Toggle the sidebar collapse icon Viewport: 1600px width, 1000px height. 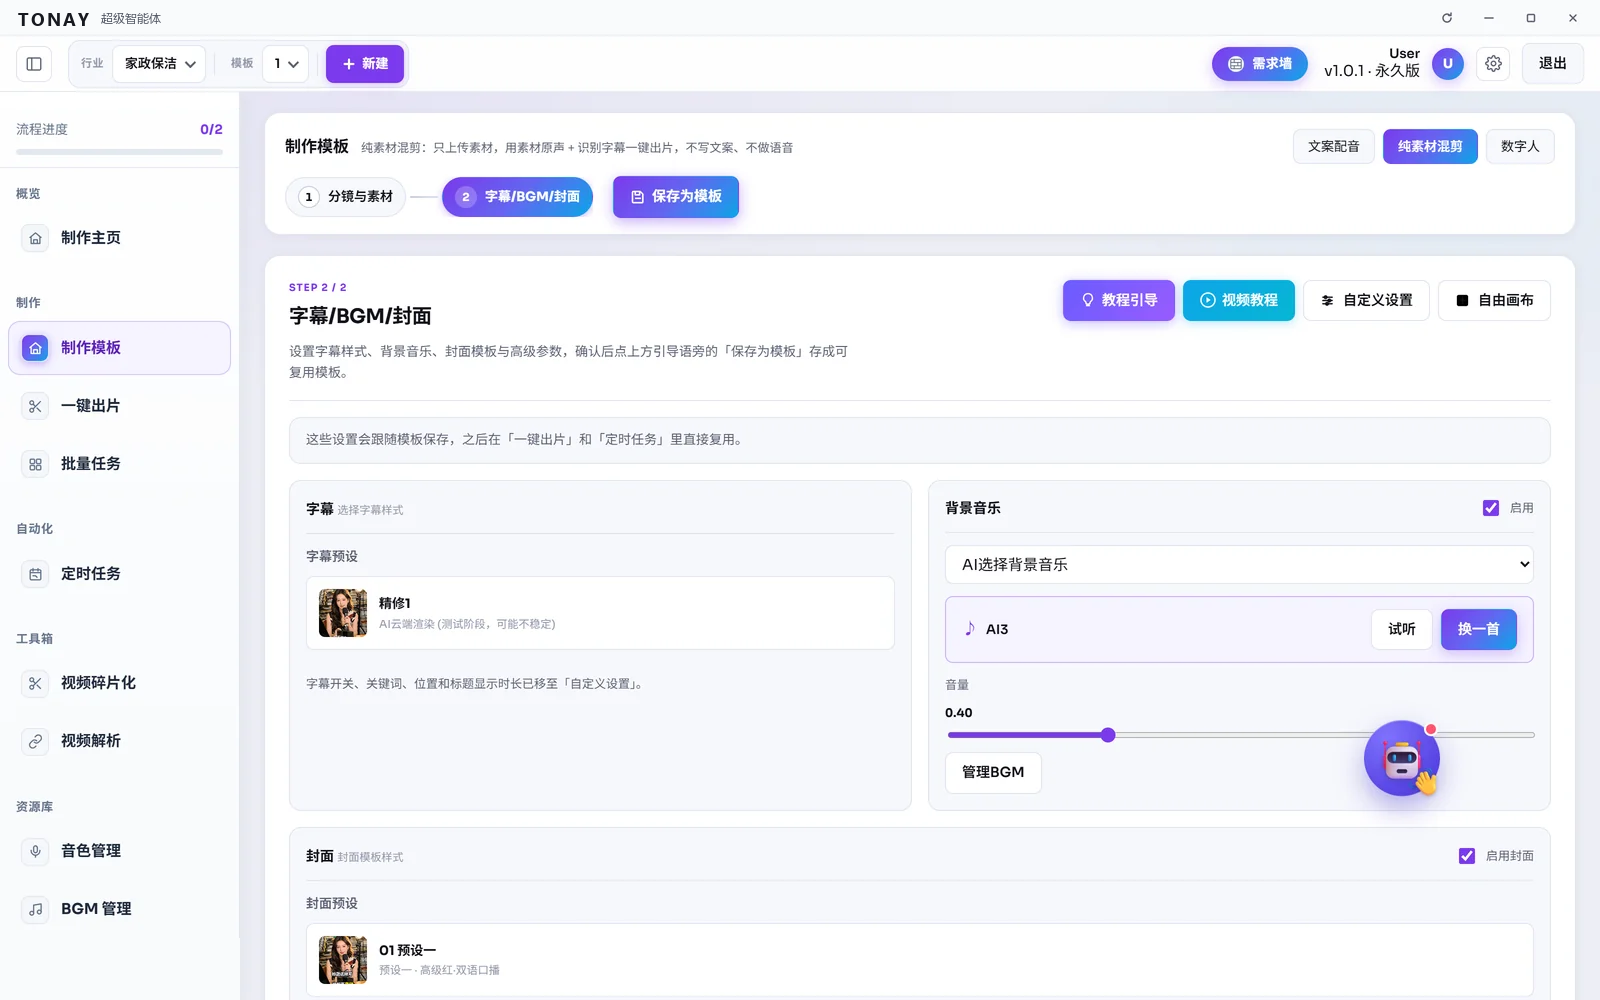pyautogui.click(x=34, y=64)
